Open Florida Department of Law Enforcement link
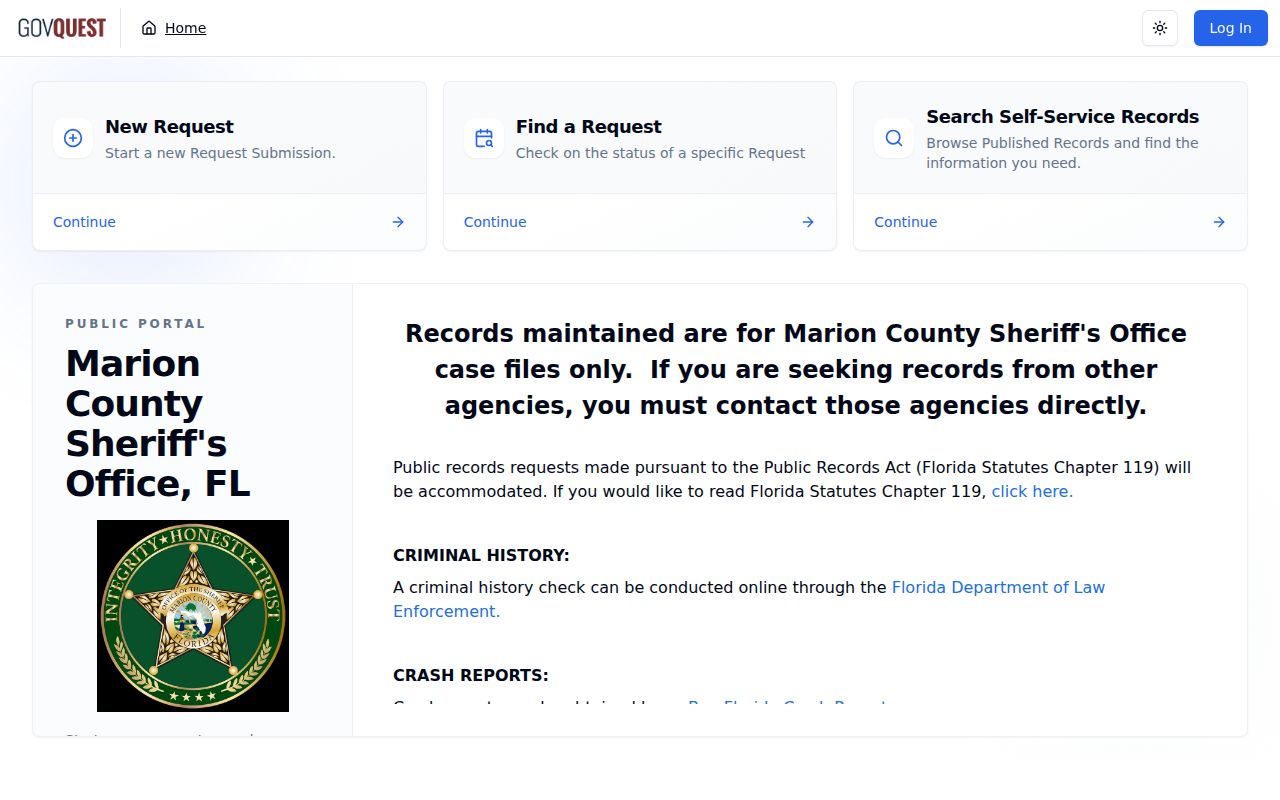The height and width of the screenshot is (800, 1280). 749,599
